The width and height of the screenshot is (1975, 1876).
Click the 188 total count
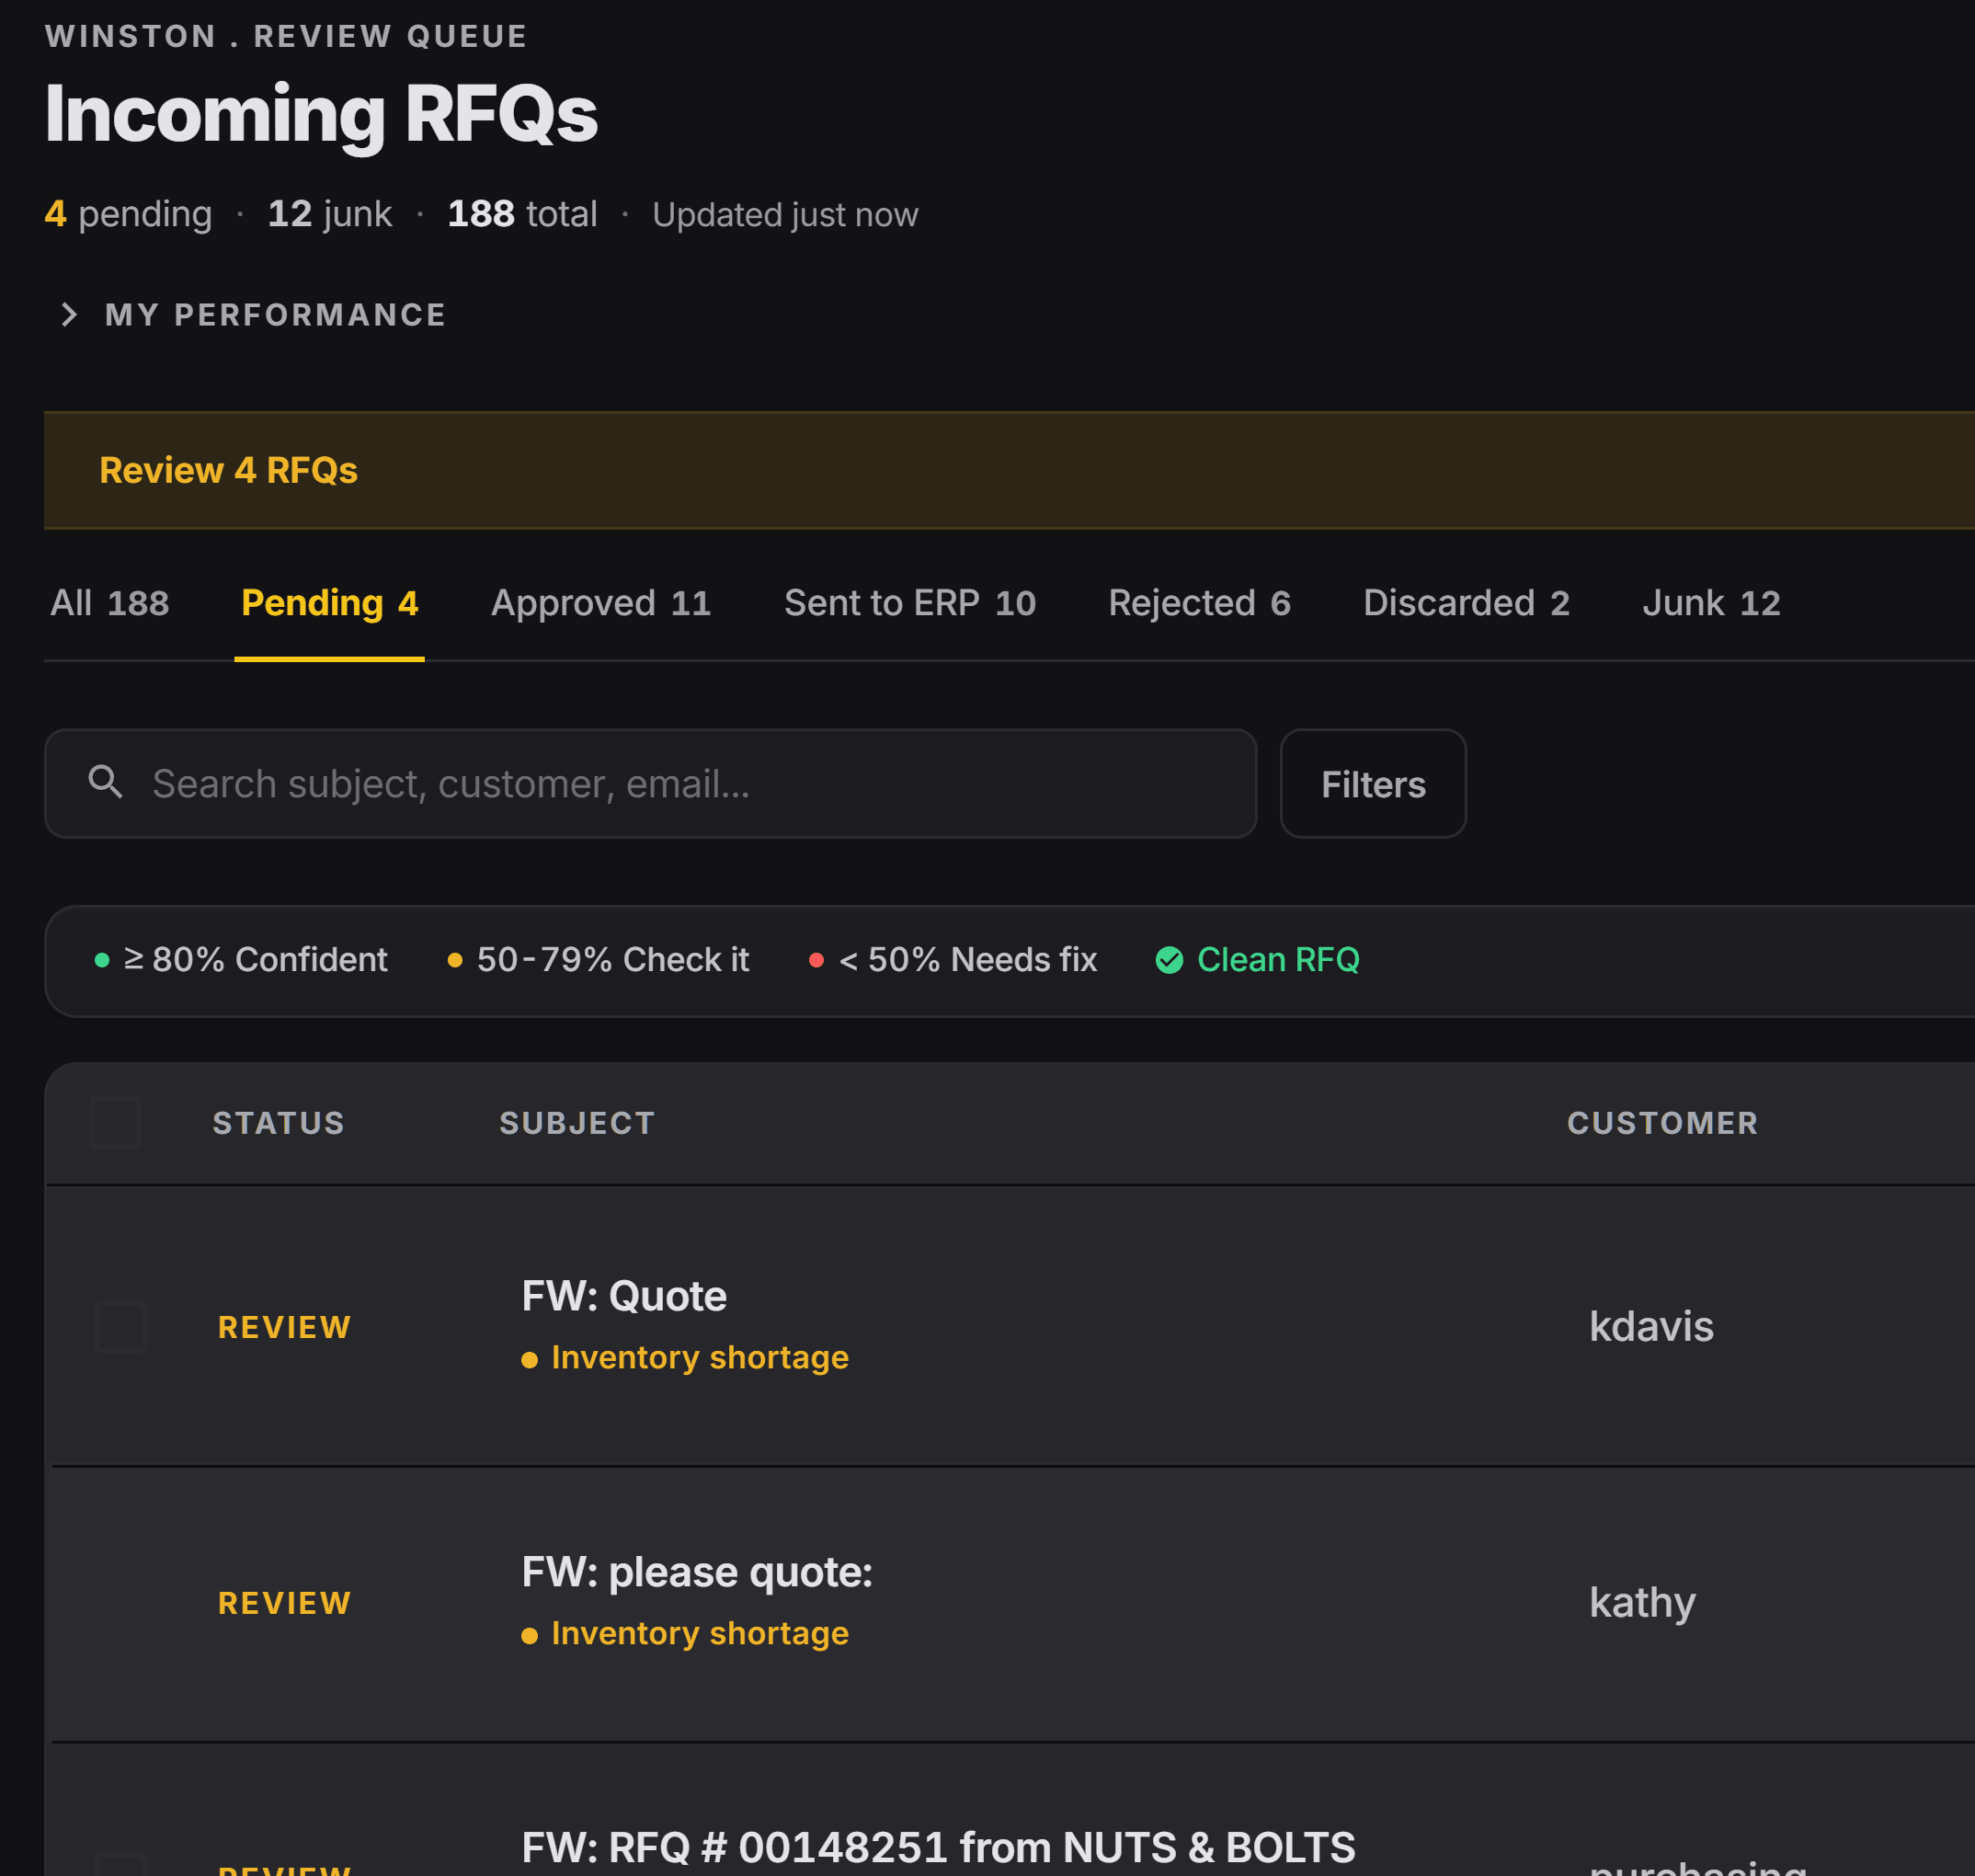click(522, 214)
